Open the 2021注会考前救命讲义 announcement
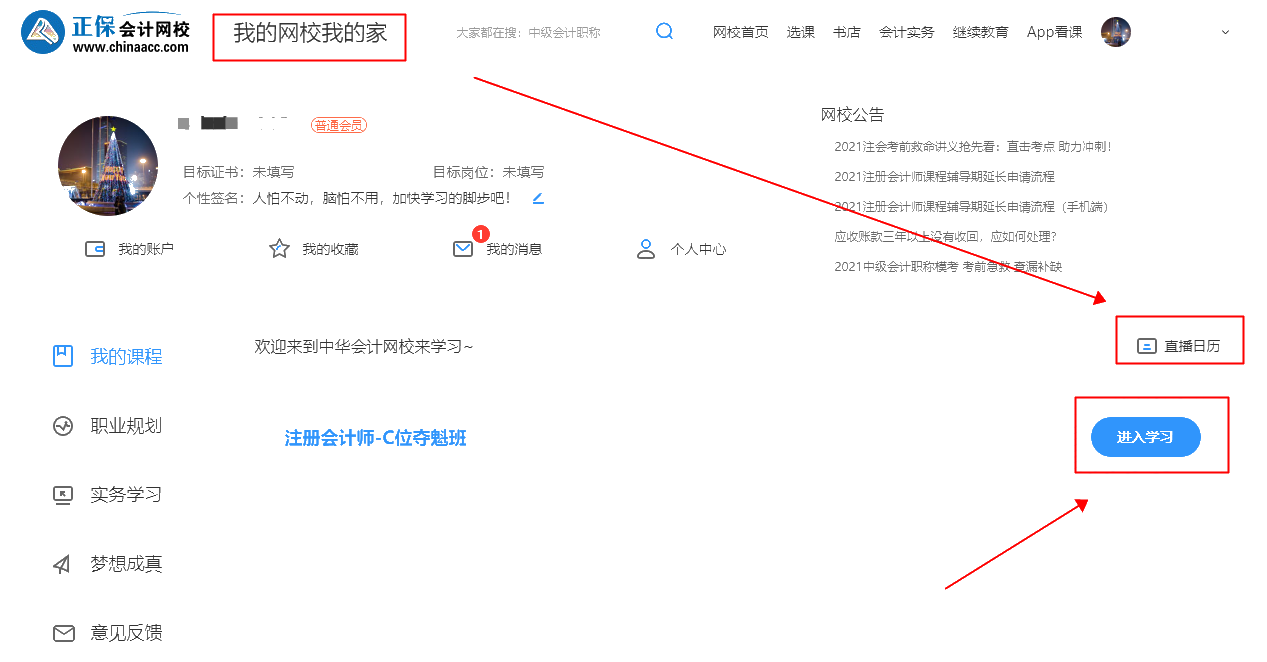The height and width of the screenshot is (662, 1267). pos(970,145)
